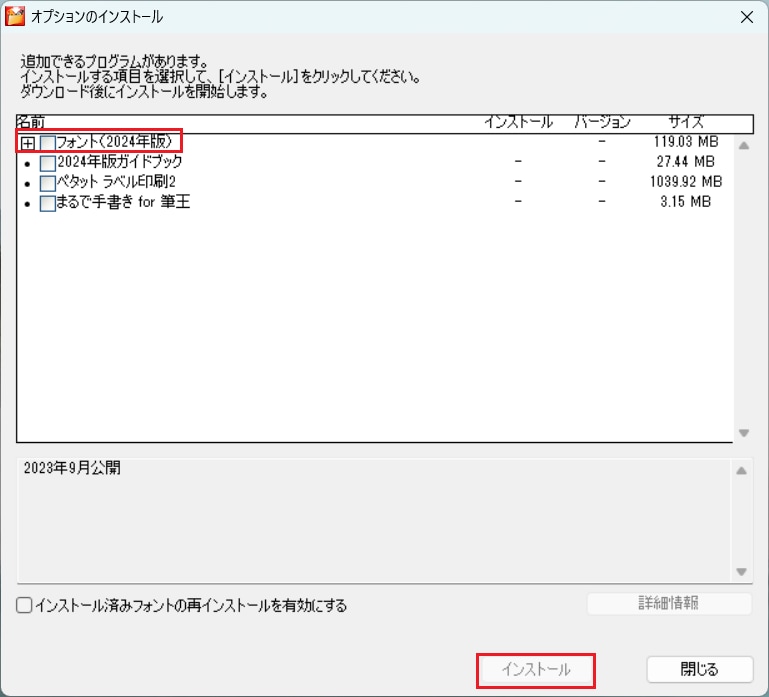The width and height of the screenshot is (769, 697).
Task: Select the バージョン column header
Action: [x=602, y=122]
